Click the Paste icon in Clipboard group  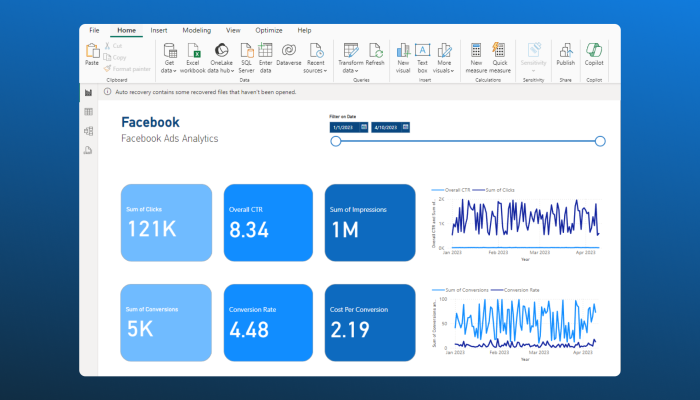[x=92, y=53]
